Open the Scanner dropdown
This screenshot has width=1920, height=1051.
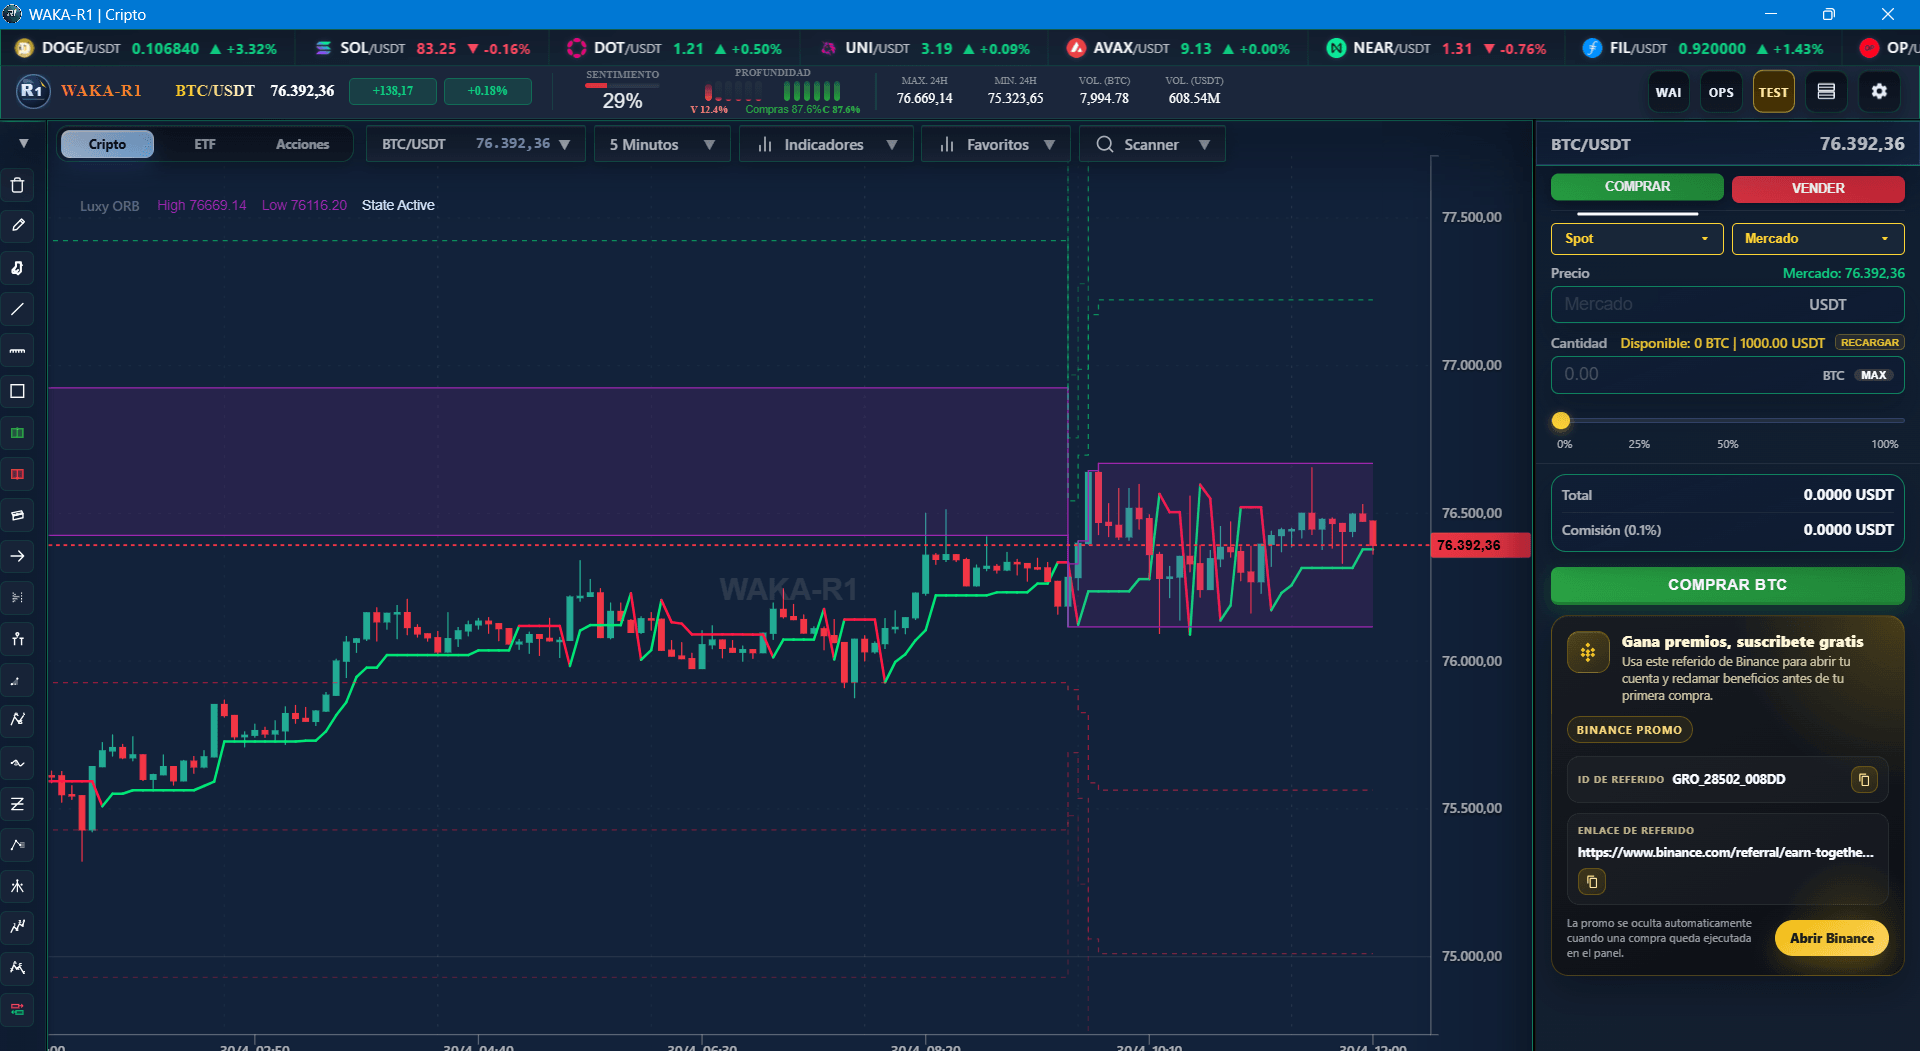[1152, 144]
